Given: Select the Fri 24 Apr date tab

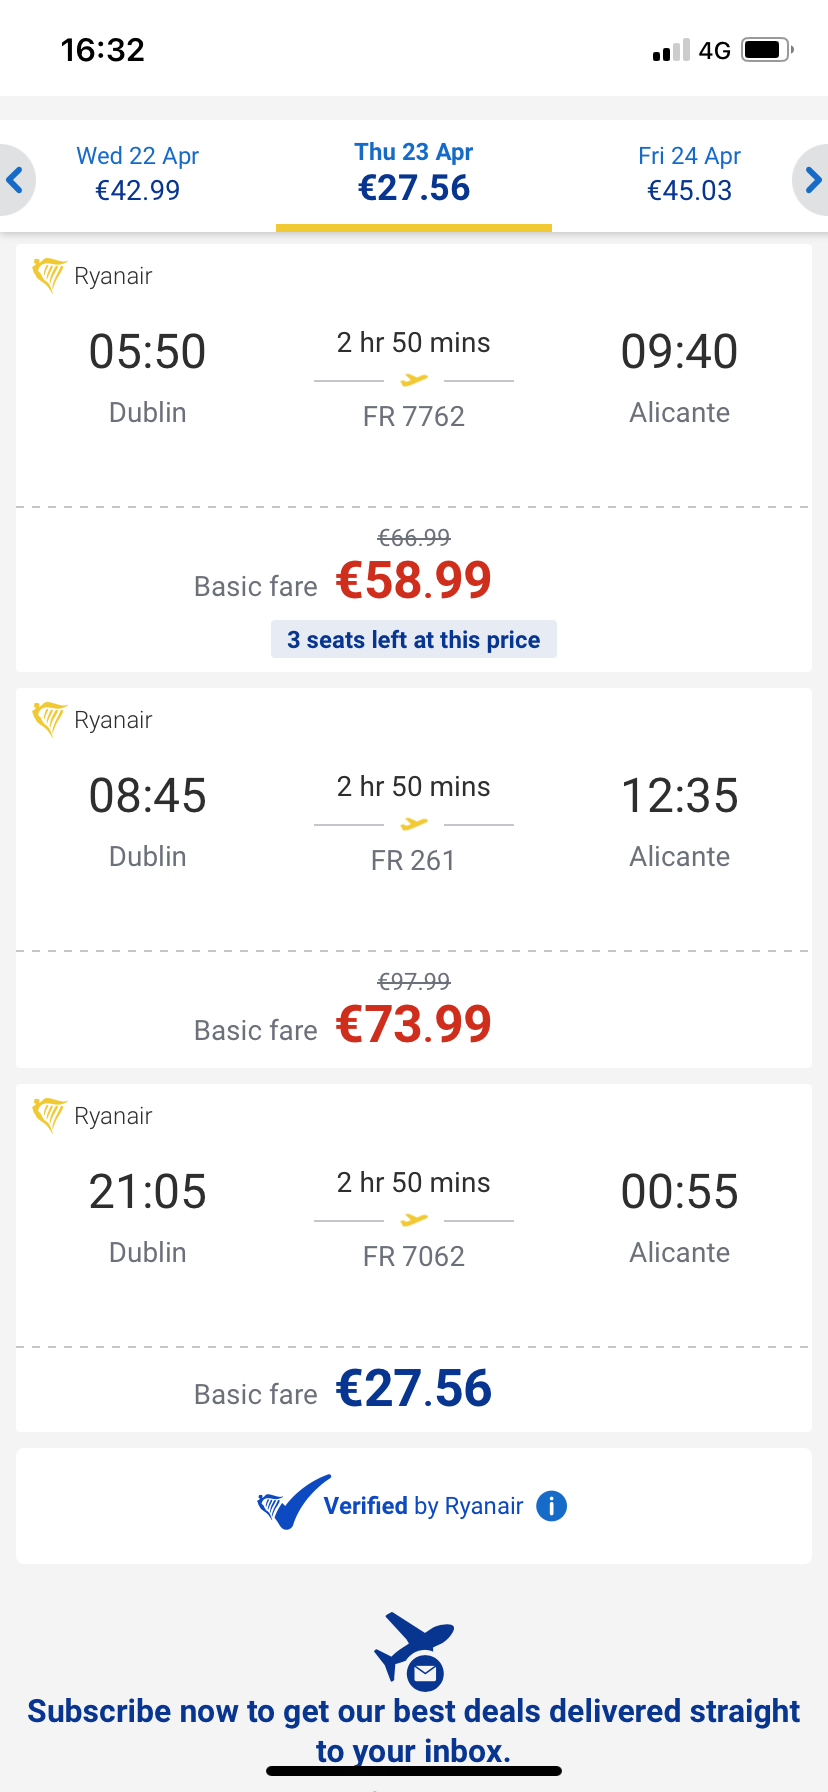Looking at the screenshot, I should [689, 174].
